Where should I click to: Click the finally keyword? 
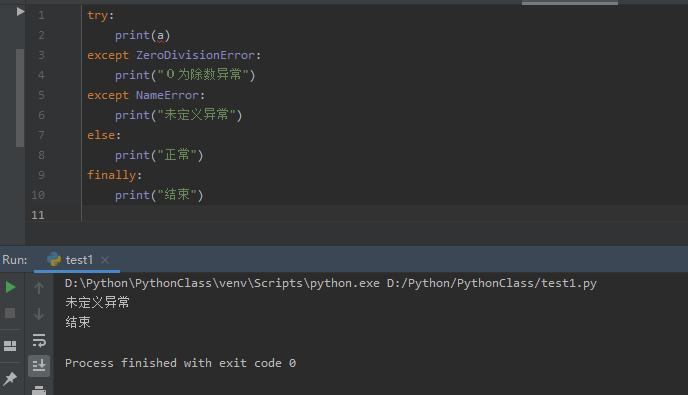click(111, 175)
